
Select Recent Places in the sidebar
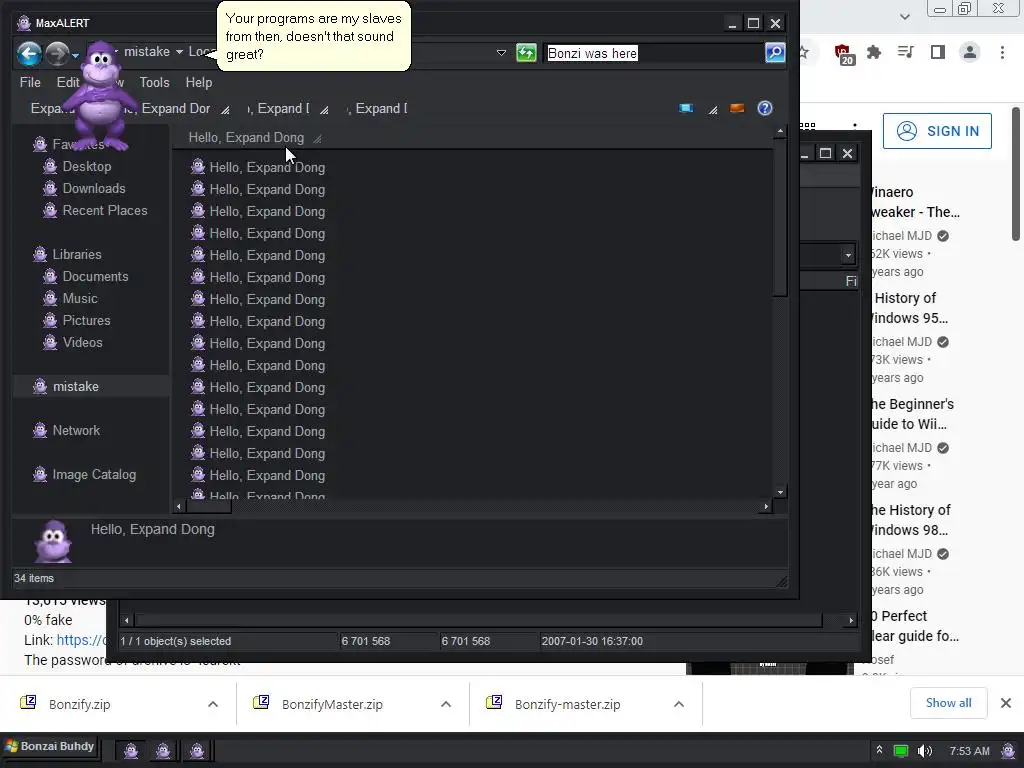coord(105,211)
